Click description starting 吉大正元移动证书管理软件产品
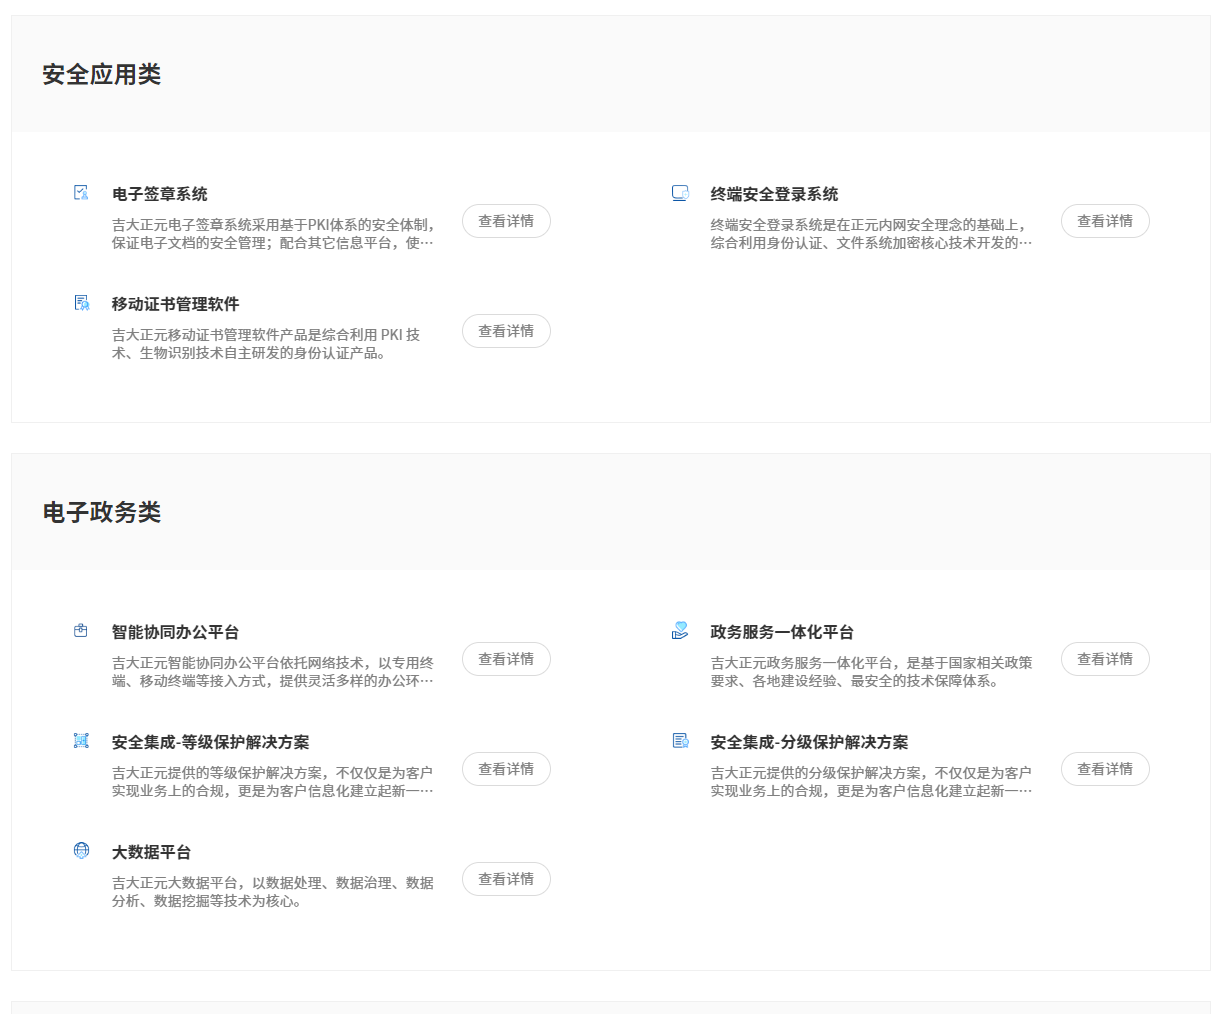Screen dimensions: 1220x1014 click(266, 344)
